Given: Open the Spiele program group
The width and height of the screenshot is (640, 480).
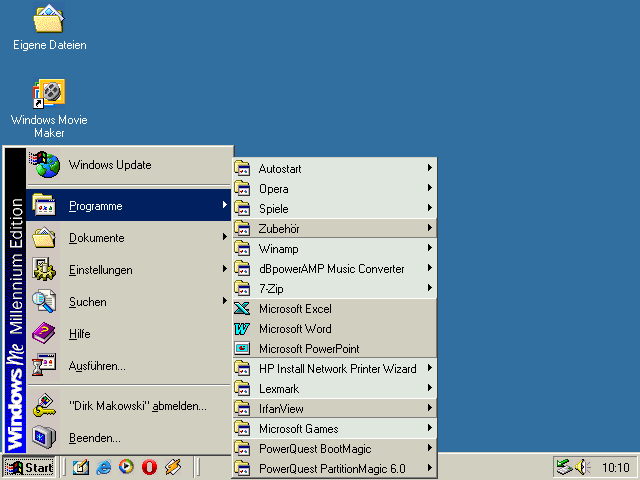Looking at the screenshot, I should coord(335,209).
